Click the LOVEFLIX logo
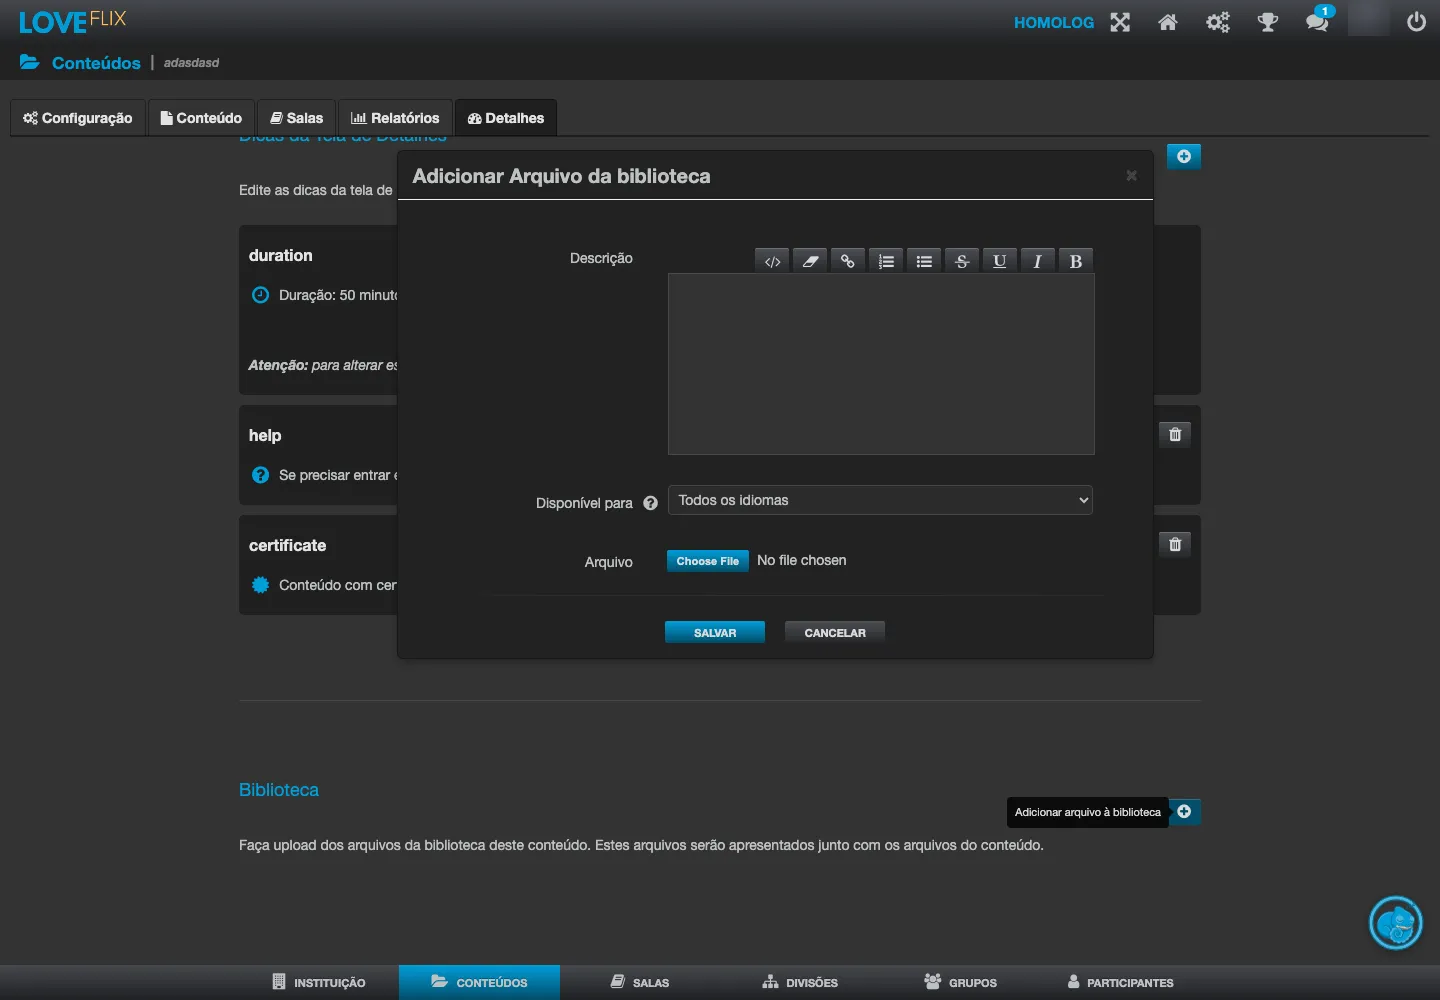The image size is (1440, 1000). point(72,21)
